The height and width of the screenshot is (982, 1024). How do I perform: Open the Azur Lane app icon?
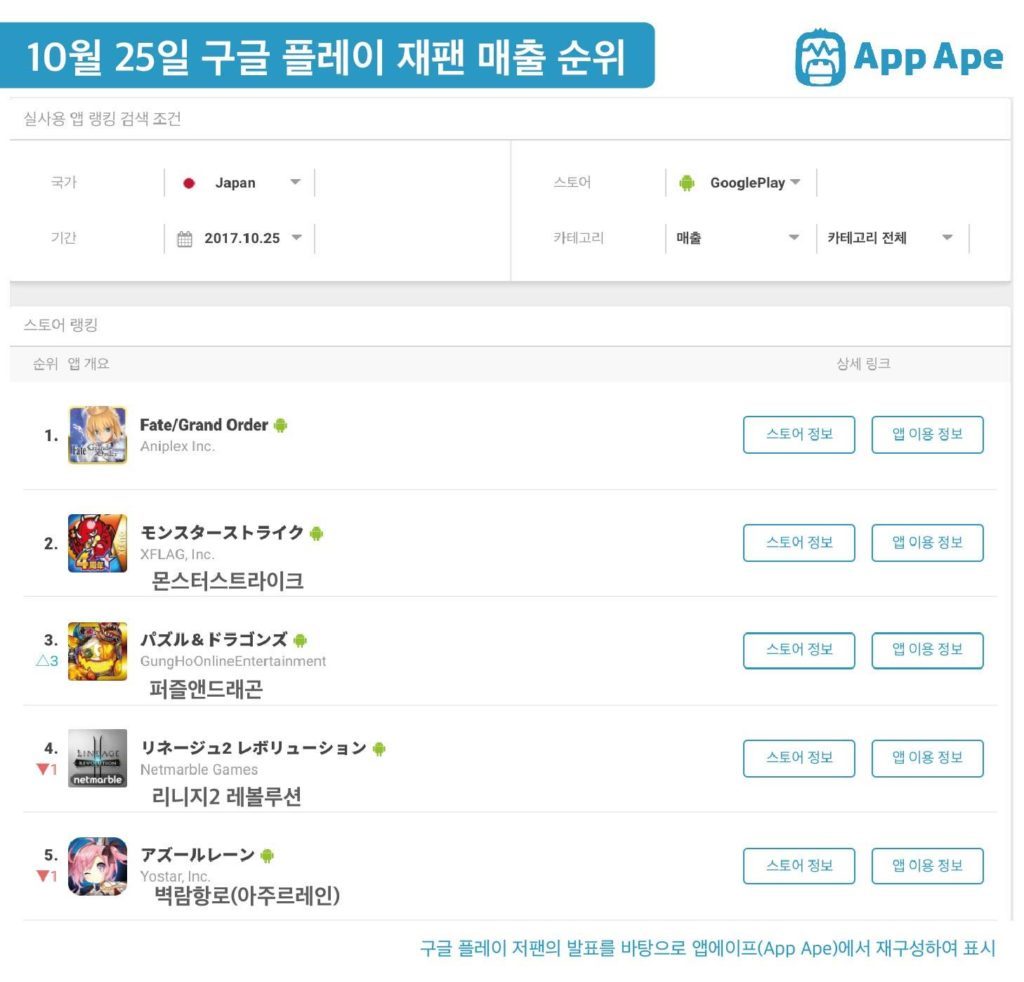[97, 866]
